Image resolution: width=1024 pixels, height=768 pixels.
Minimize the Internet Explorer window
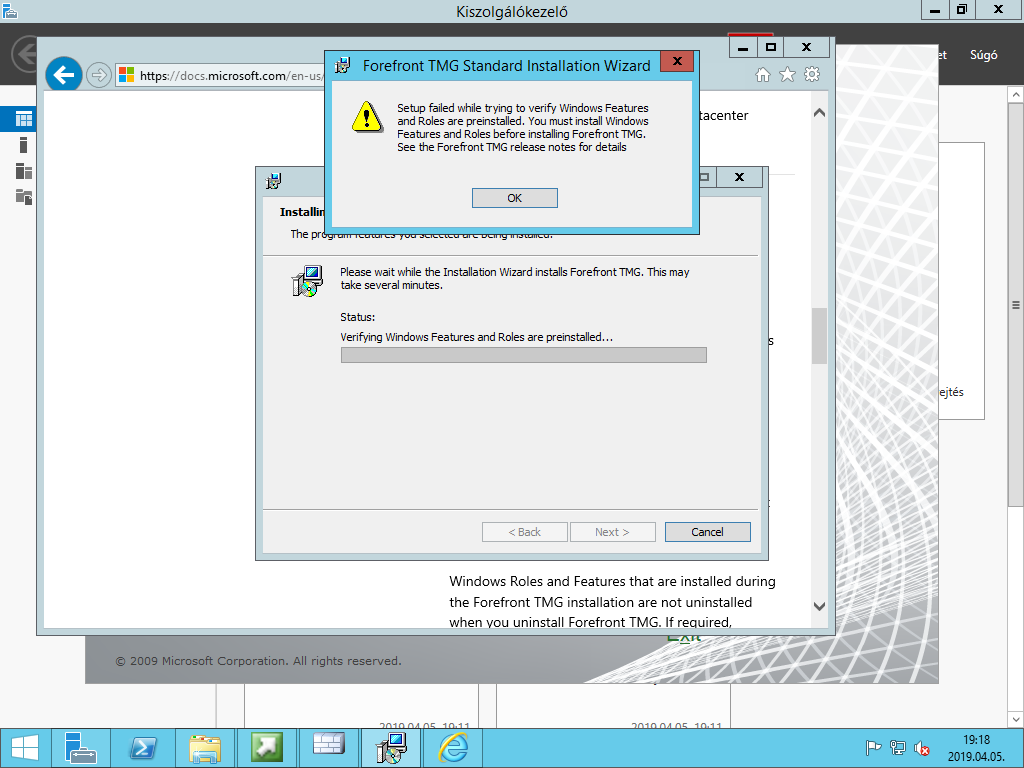click(x=743, y=48)
